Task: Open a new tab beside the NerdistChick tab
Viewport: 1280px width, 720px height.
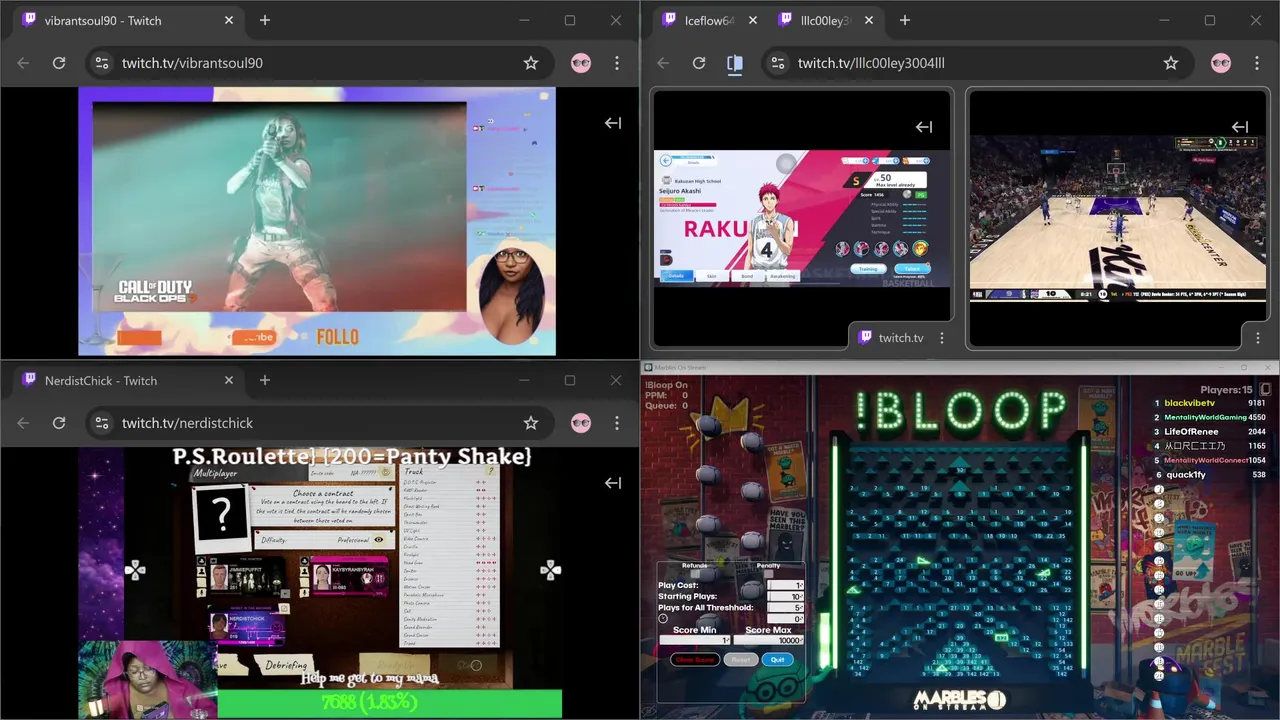Action: [x=265, y=380]
